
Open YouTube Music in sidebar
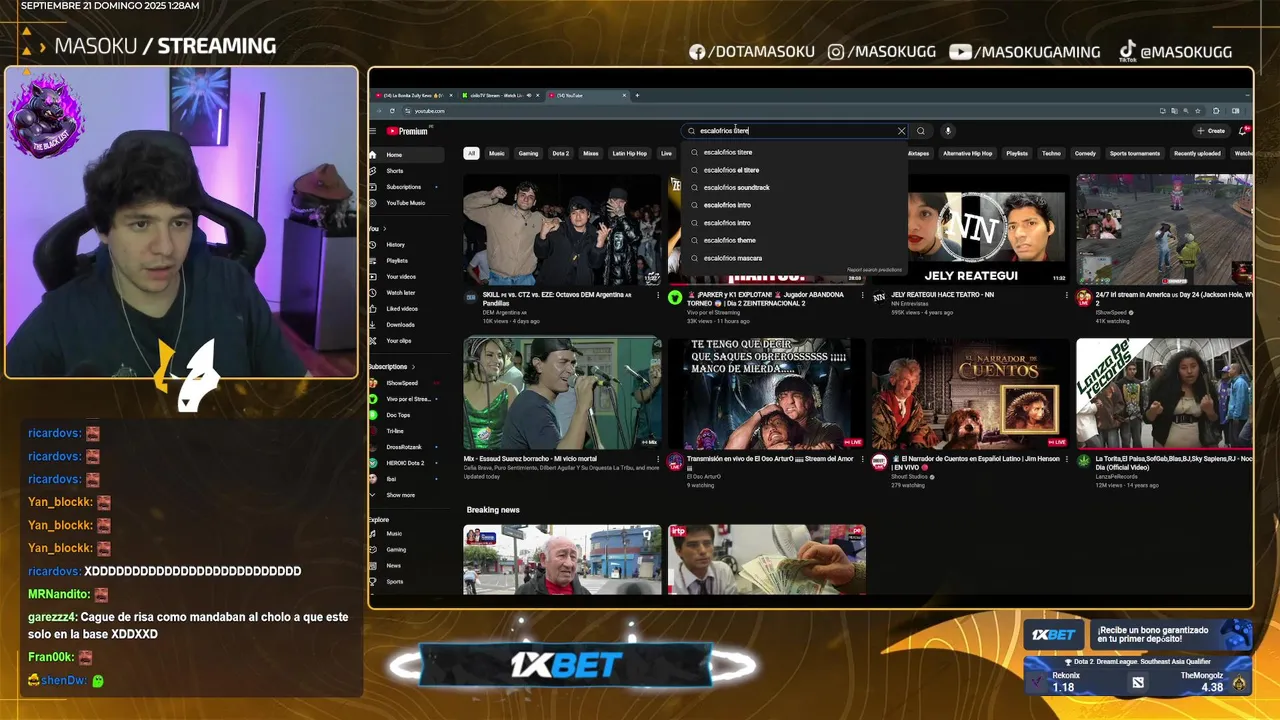coord(406,203)
